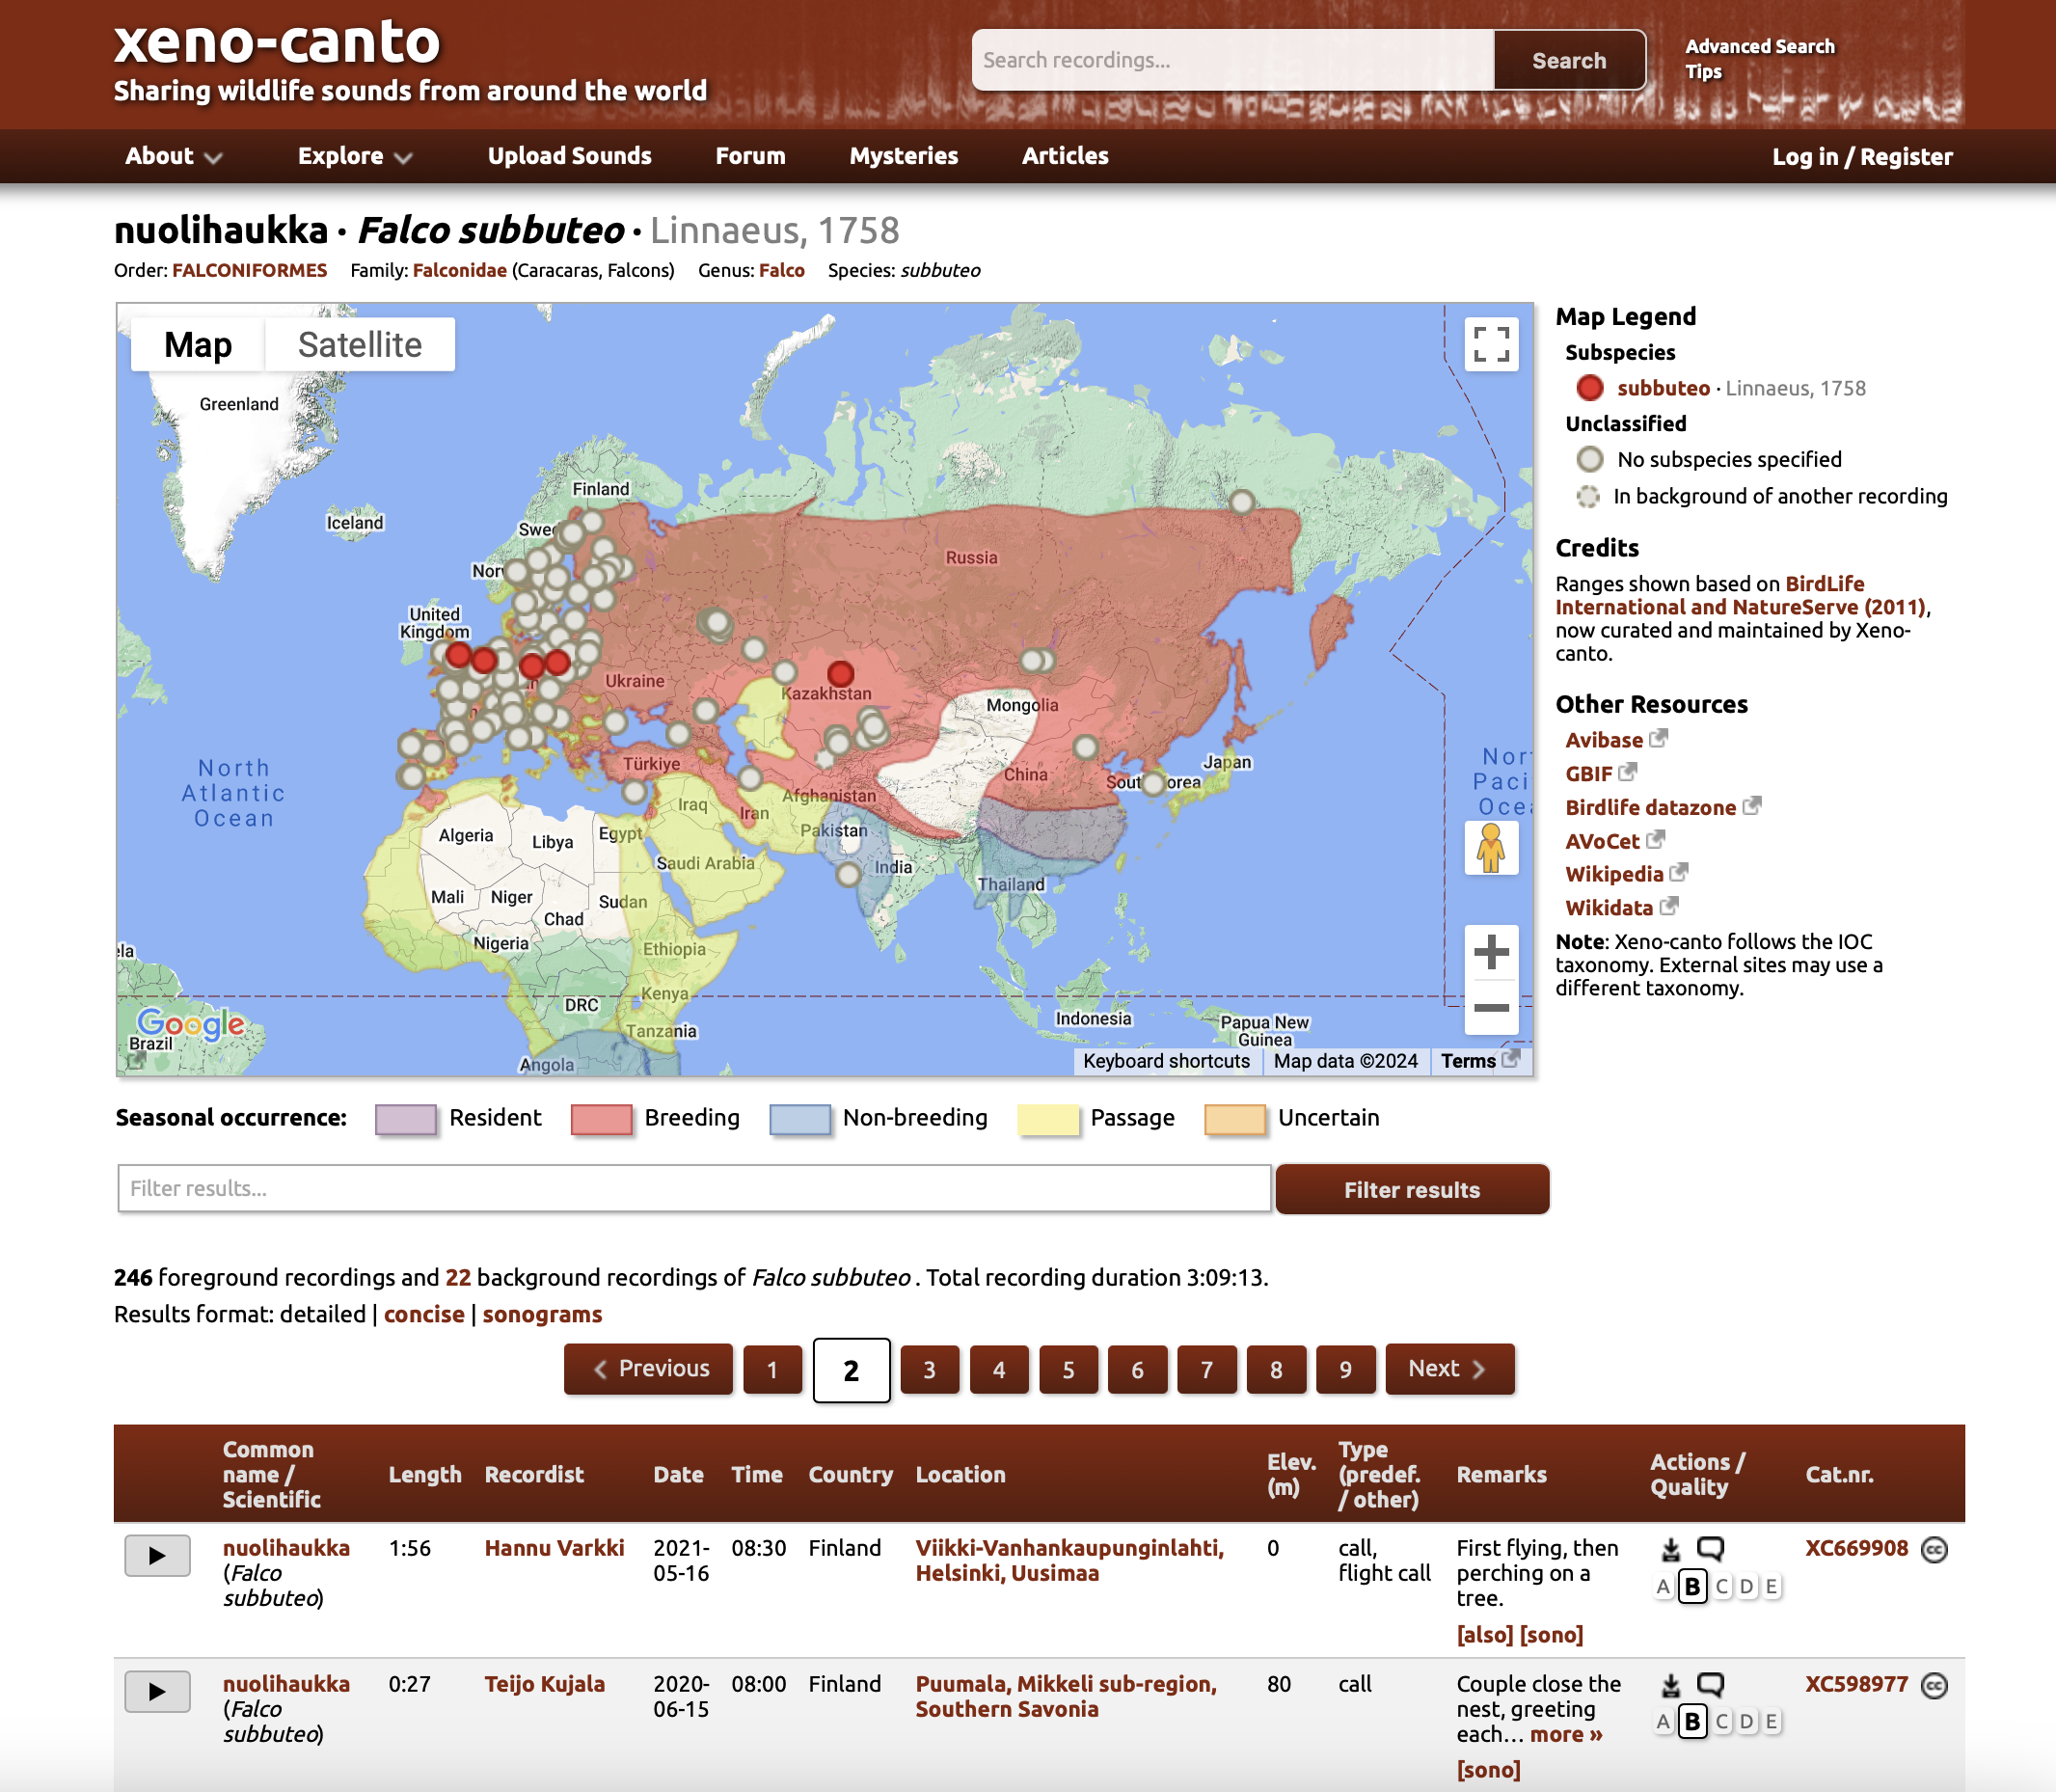Open the Forum page

click(750, 156)
